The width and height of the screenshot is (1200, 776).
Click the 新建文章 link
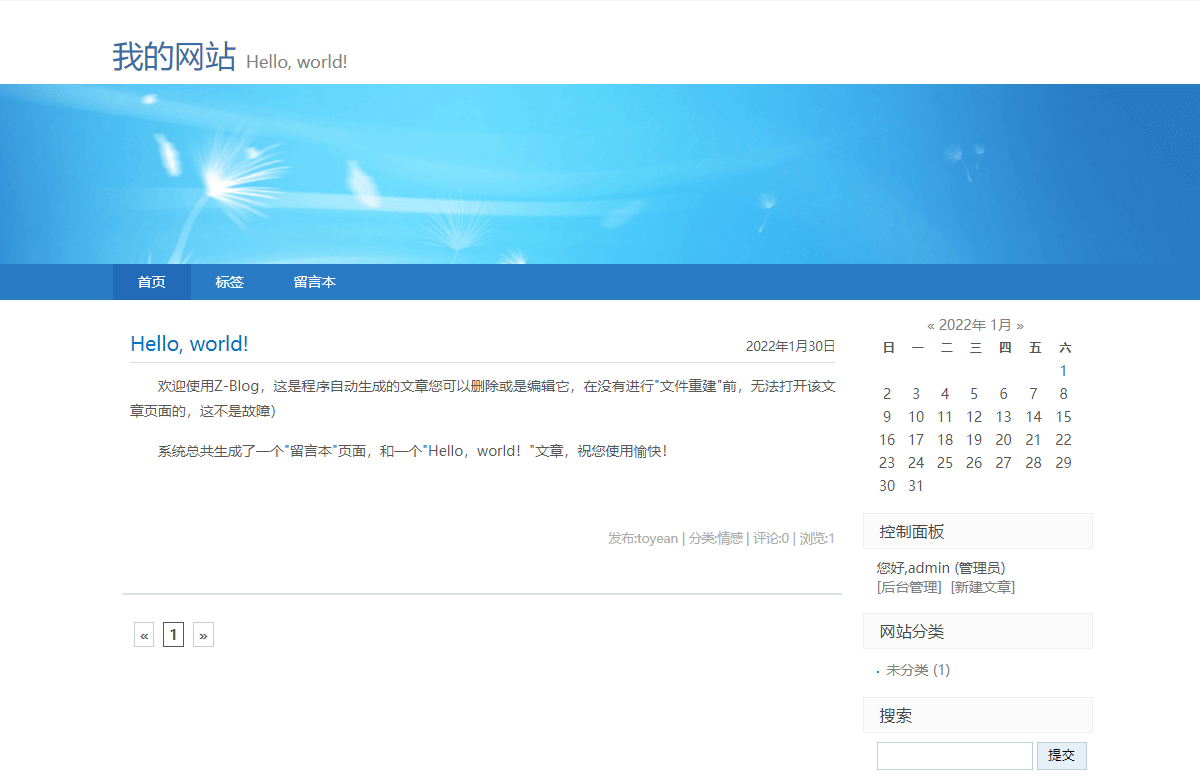point(983,587)
